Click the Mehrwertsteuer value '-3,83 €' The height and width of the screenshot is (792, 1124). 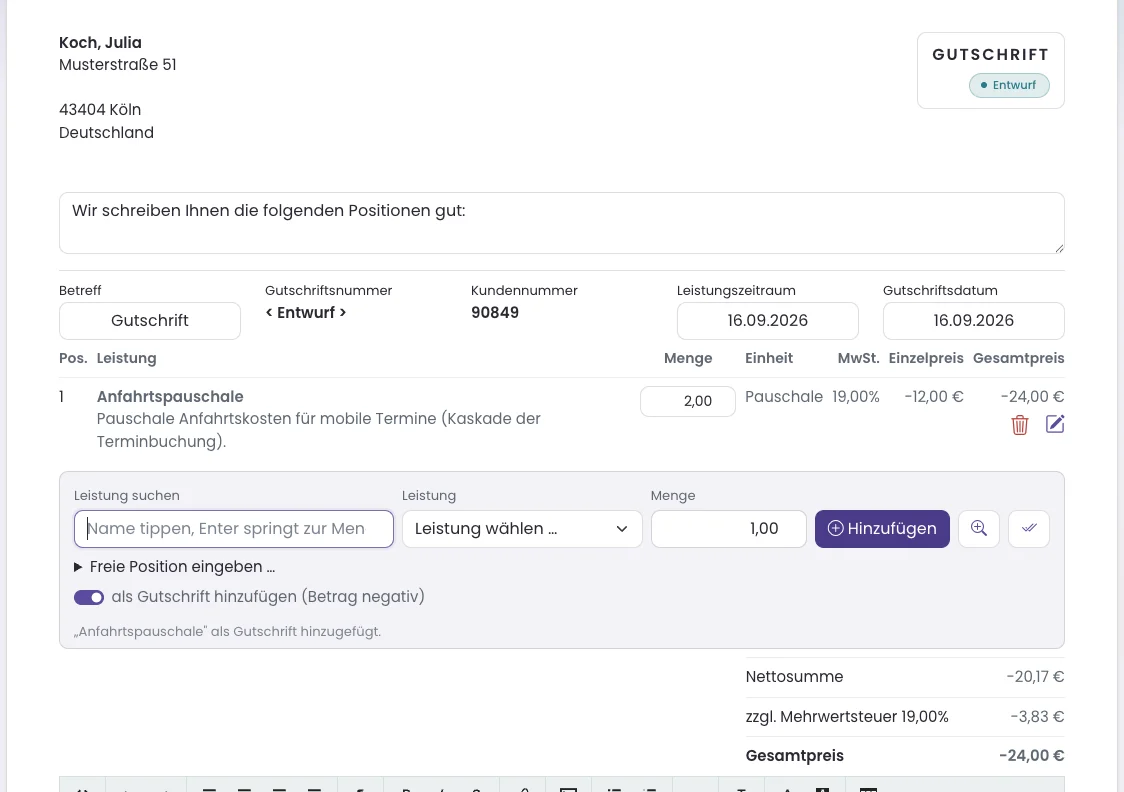[x=1037, y=717]
